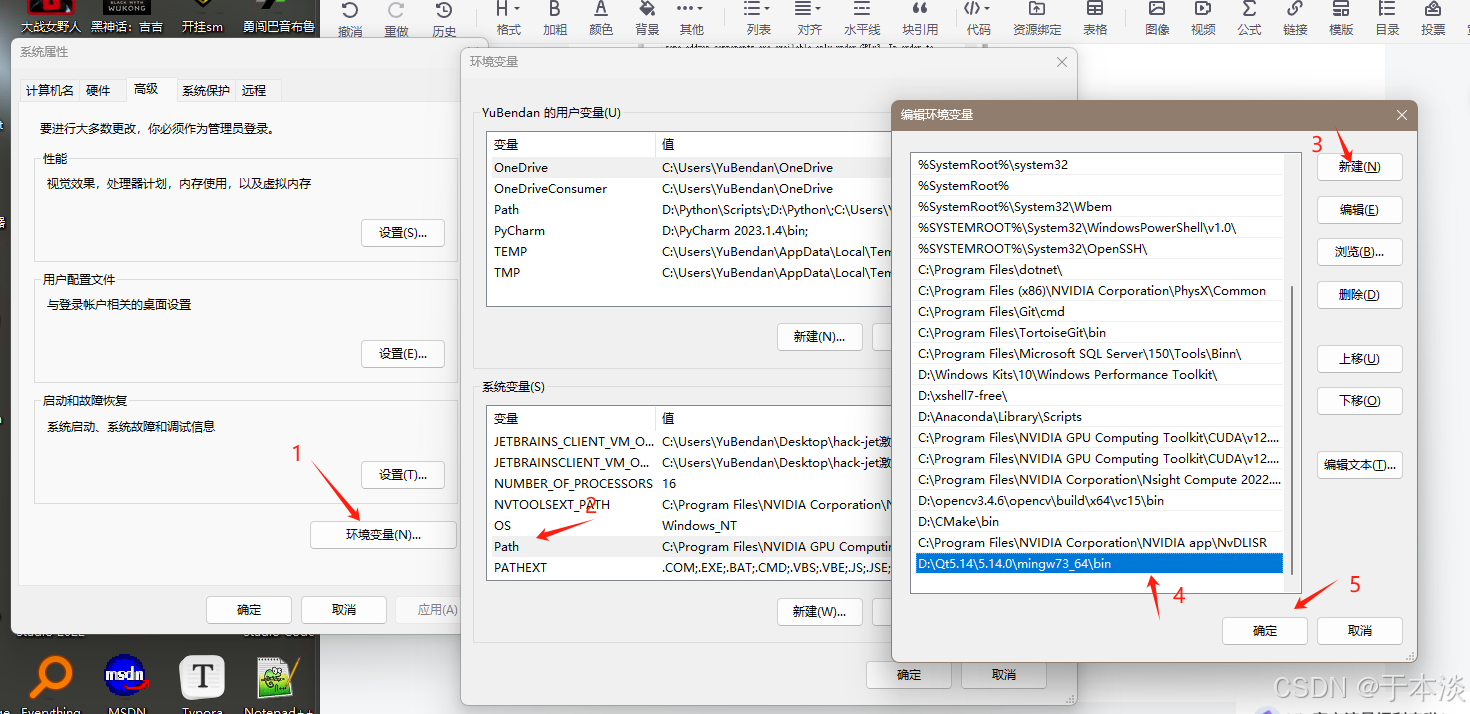Select the 背景 background fill tool

(647, 9)
